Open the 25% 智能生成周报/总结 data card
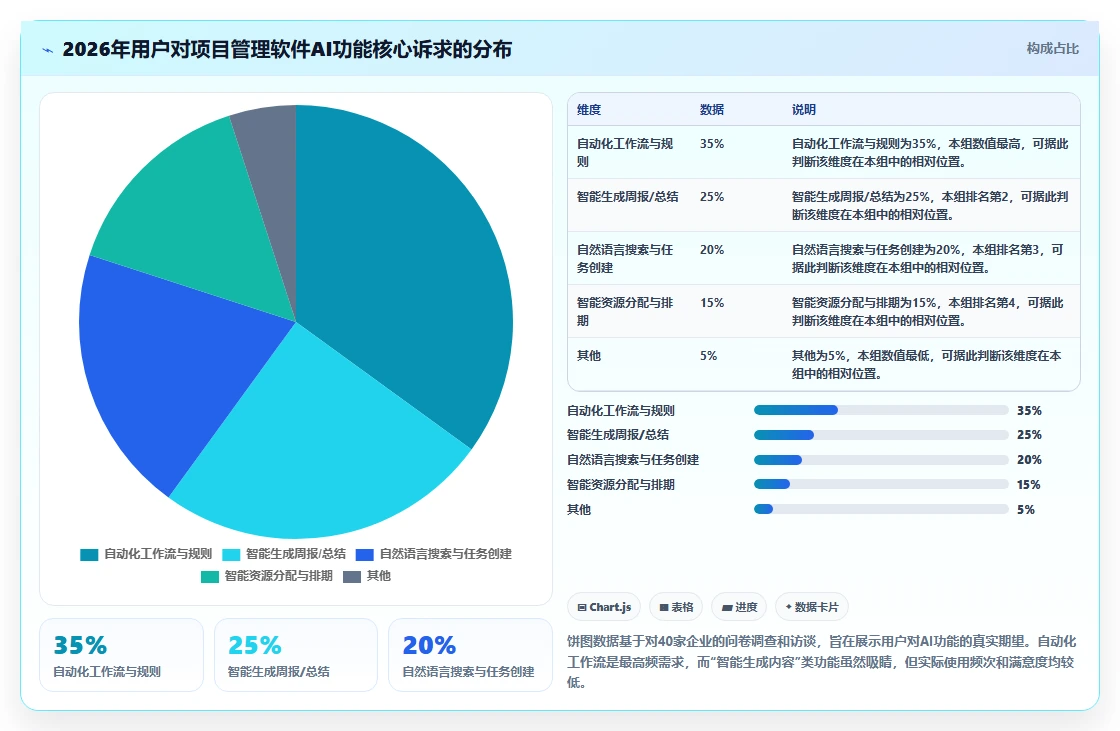Viewport: 1120px width, 731px height. click(296, 655)
